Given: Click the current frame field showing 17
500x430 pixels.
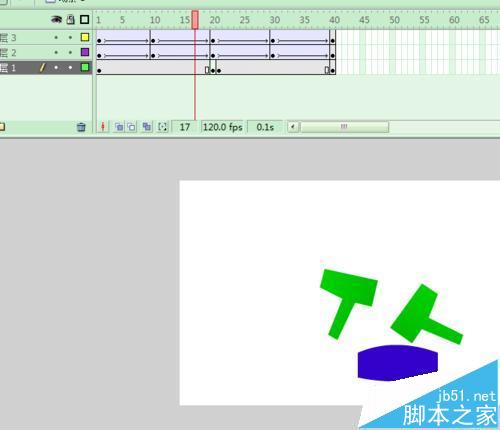Looking at the screenshot, I should 185,127.
